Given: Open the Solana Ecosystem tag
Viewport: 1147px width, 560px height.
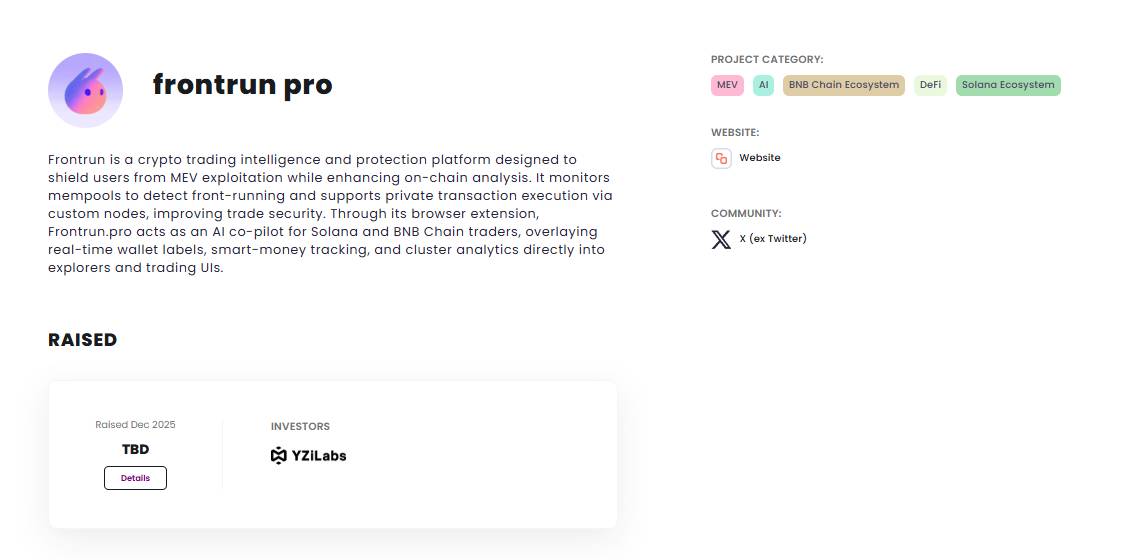Looking at the screenshot, I should click(1008, 85).
